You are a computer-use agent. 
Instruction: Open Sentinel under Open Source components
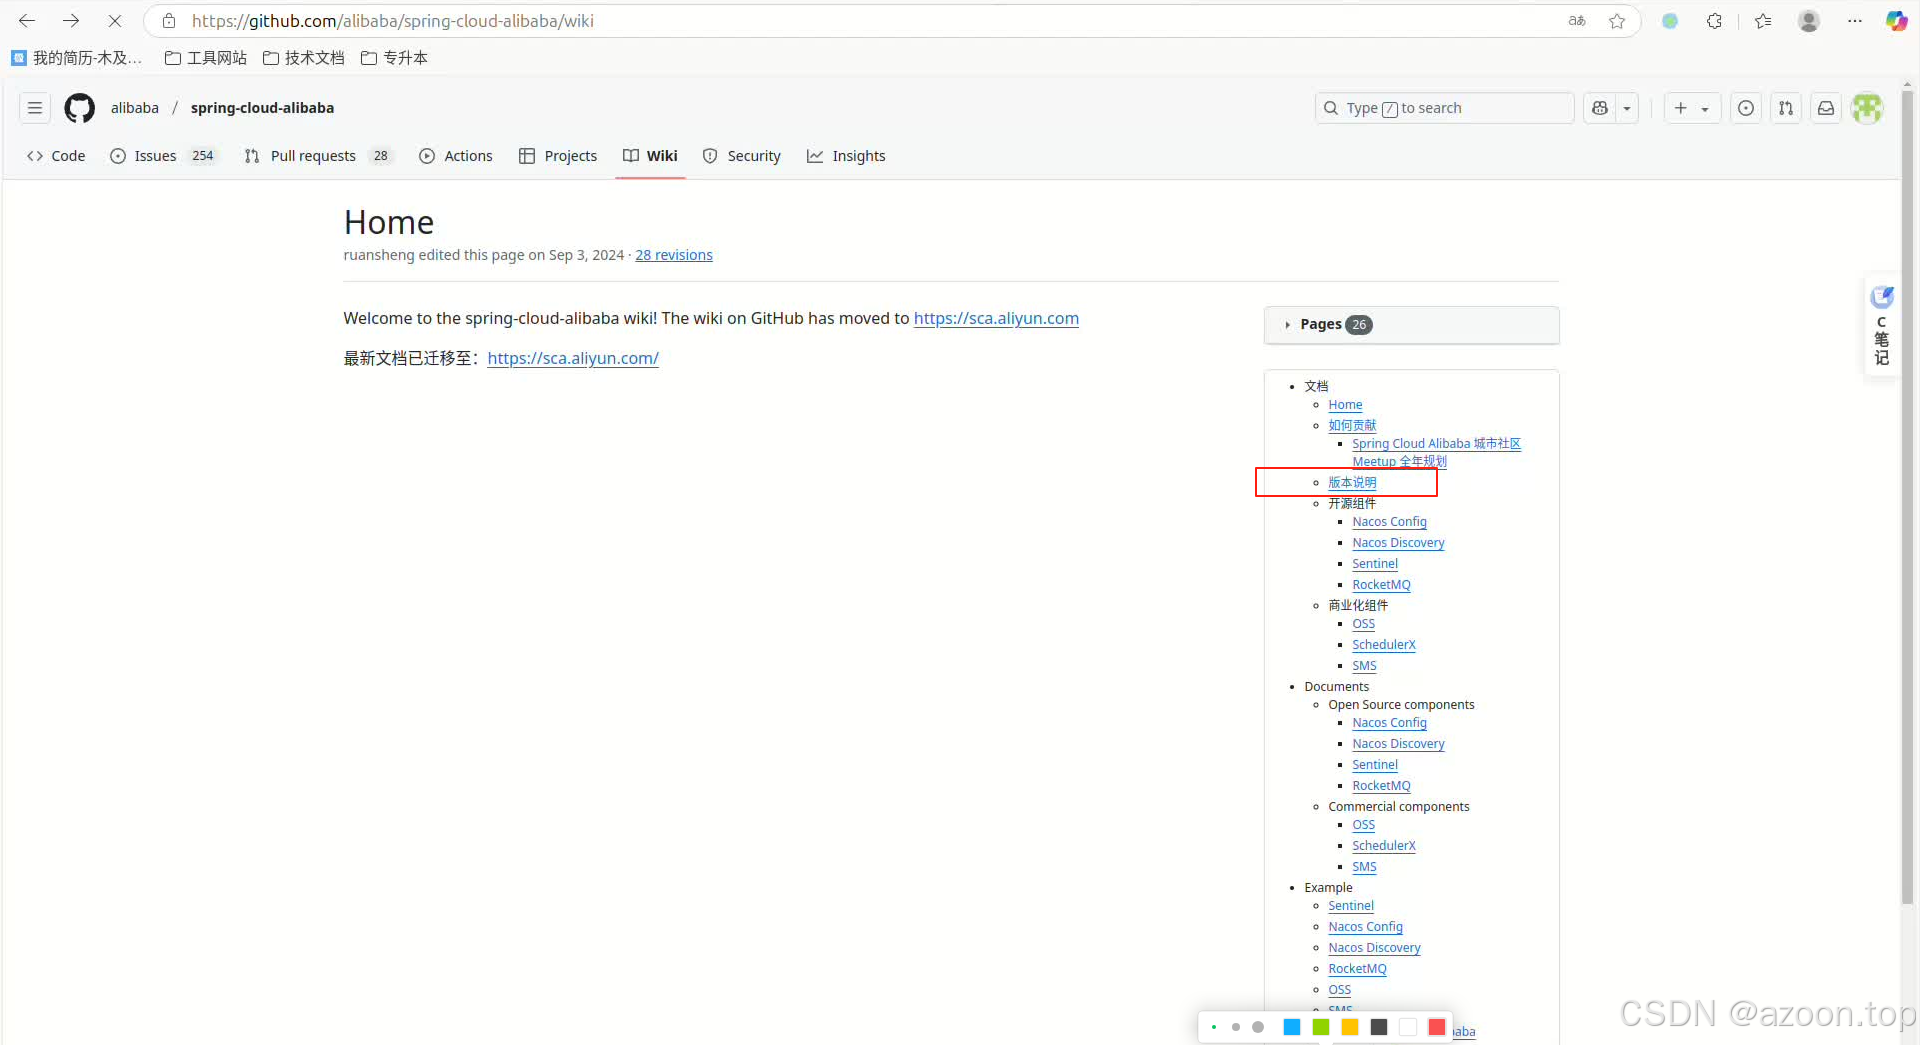pos(1375,765)
